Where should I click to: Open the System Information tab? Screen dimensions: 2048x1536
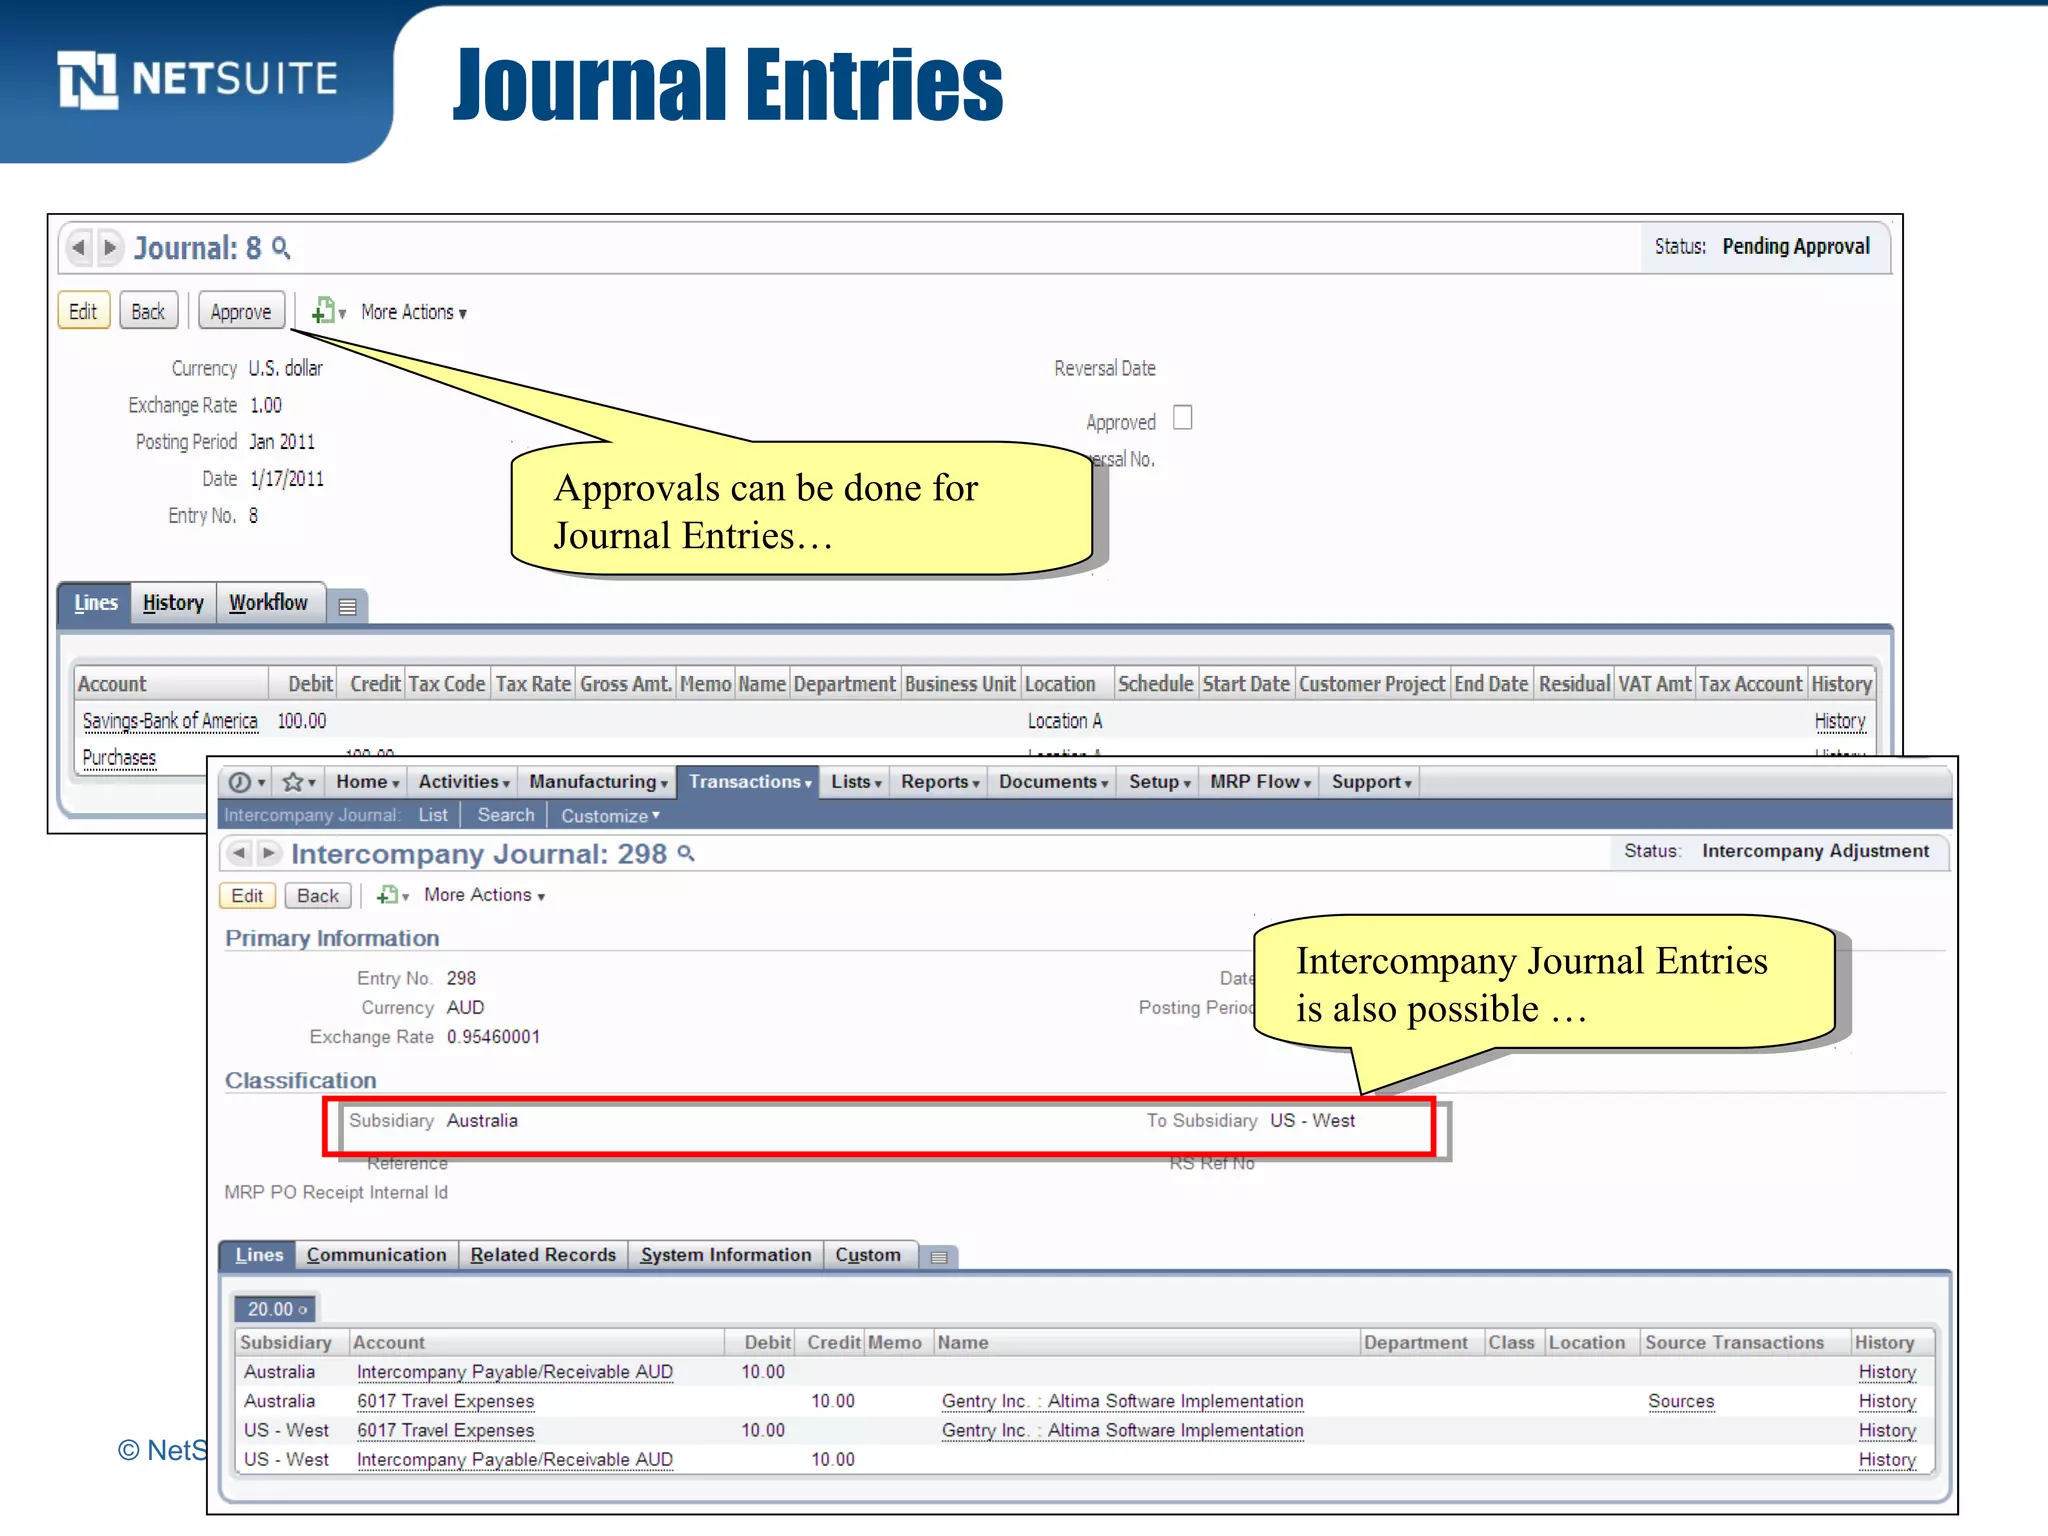pyautogui.click(x=726, y=1255)
